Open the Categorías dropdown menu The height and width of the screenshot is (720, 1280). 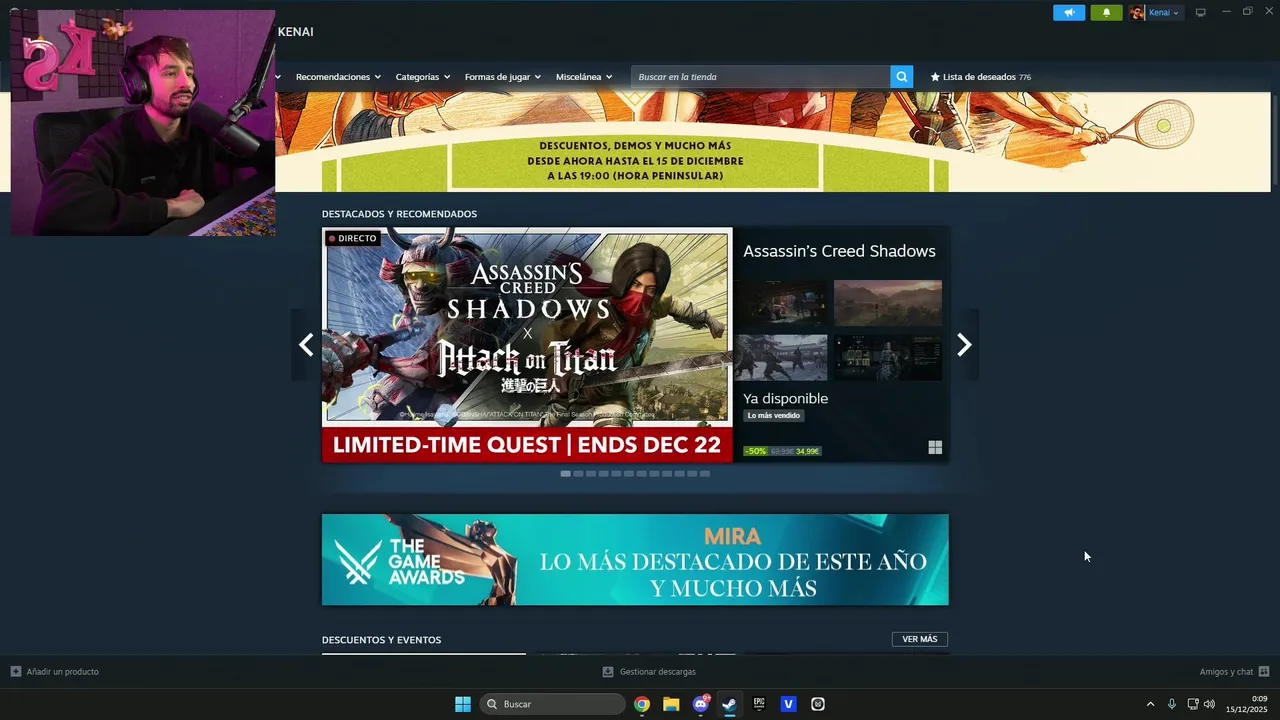(423, 77)
